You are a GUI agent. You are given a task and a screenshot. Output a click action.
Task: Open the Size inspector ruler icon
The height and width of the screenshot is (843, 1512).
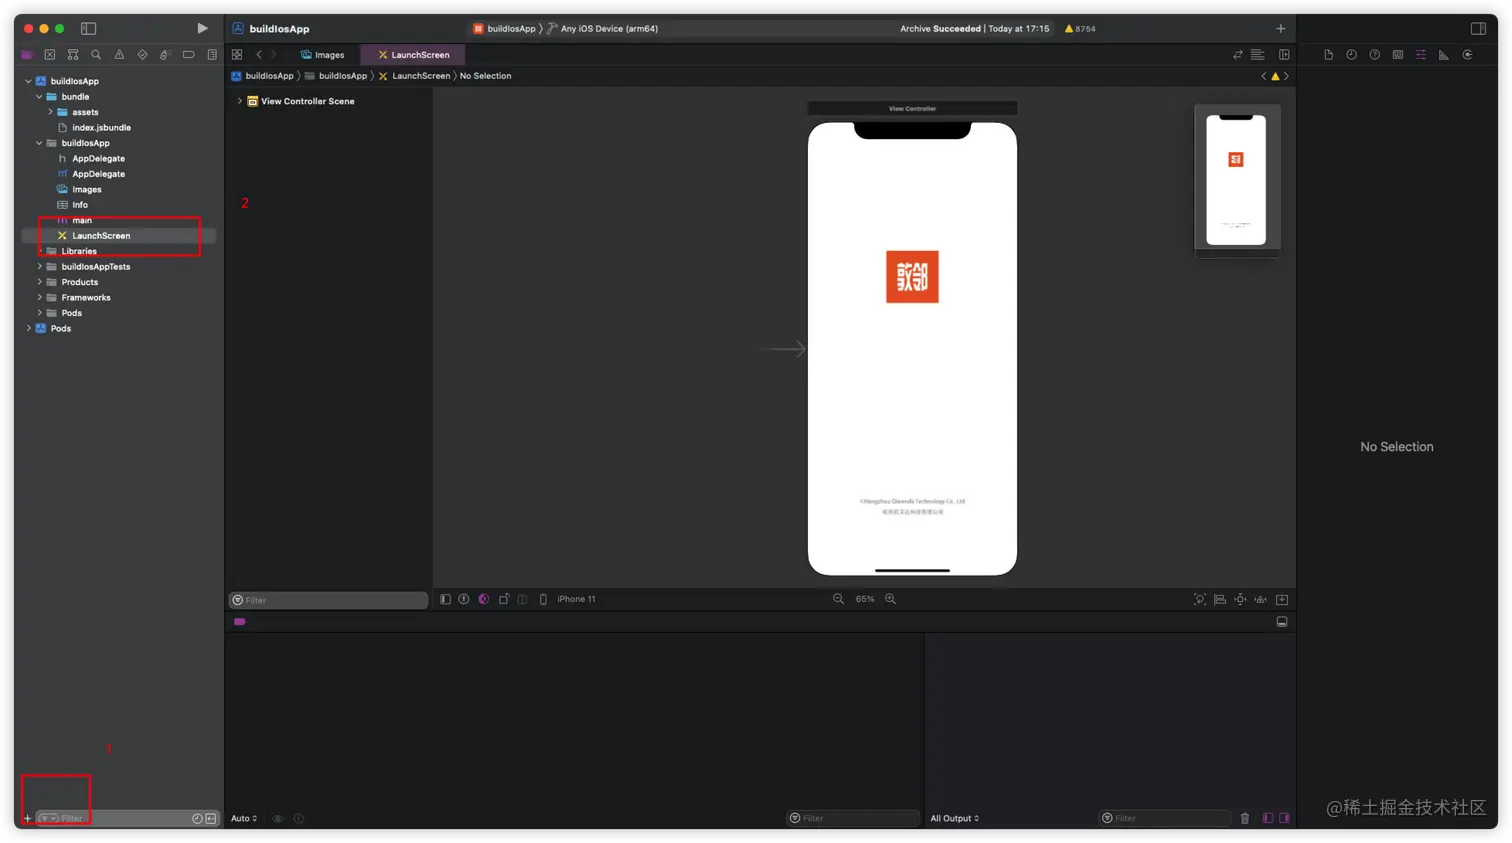pos(1444,55)
